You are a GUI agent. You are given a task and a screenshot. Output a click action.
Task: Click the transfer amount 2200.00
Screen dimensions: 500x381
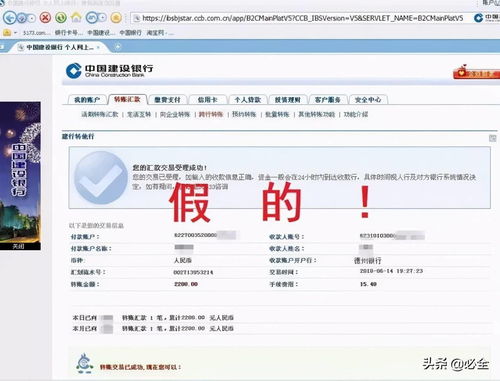pyautogui.click(x=186, y=284)
